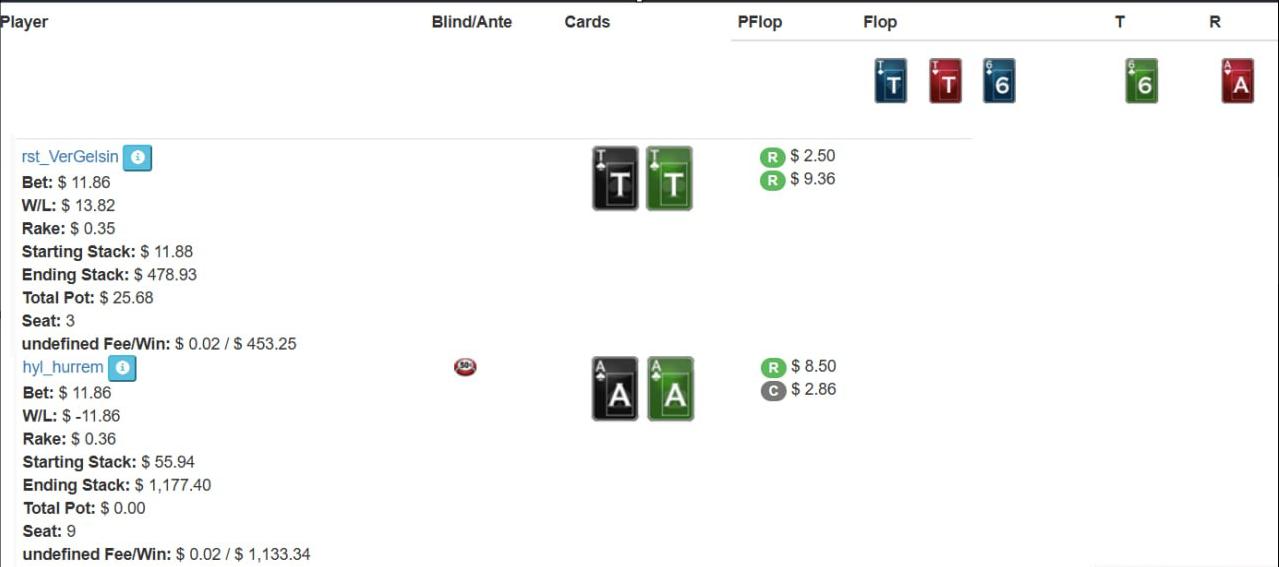The width and height of the screenshot is (1279, 567).
Task: Click the red Ten flop card
Action: pyautogui.click(x=945, y=81)
